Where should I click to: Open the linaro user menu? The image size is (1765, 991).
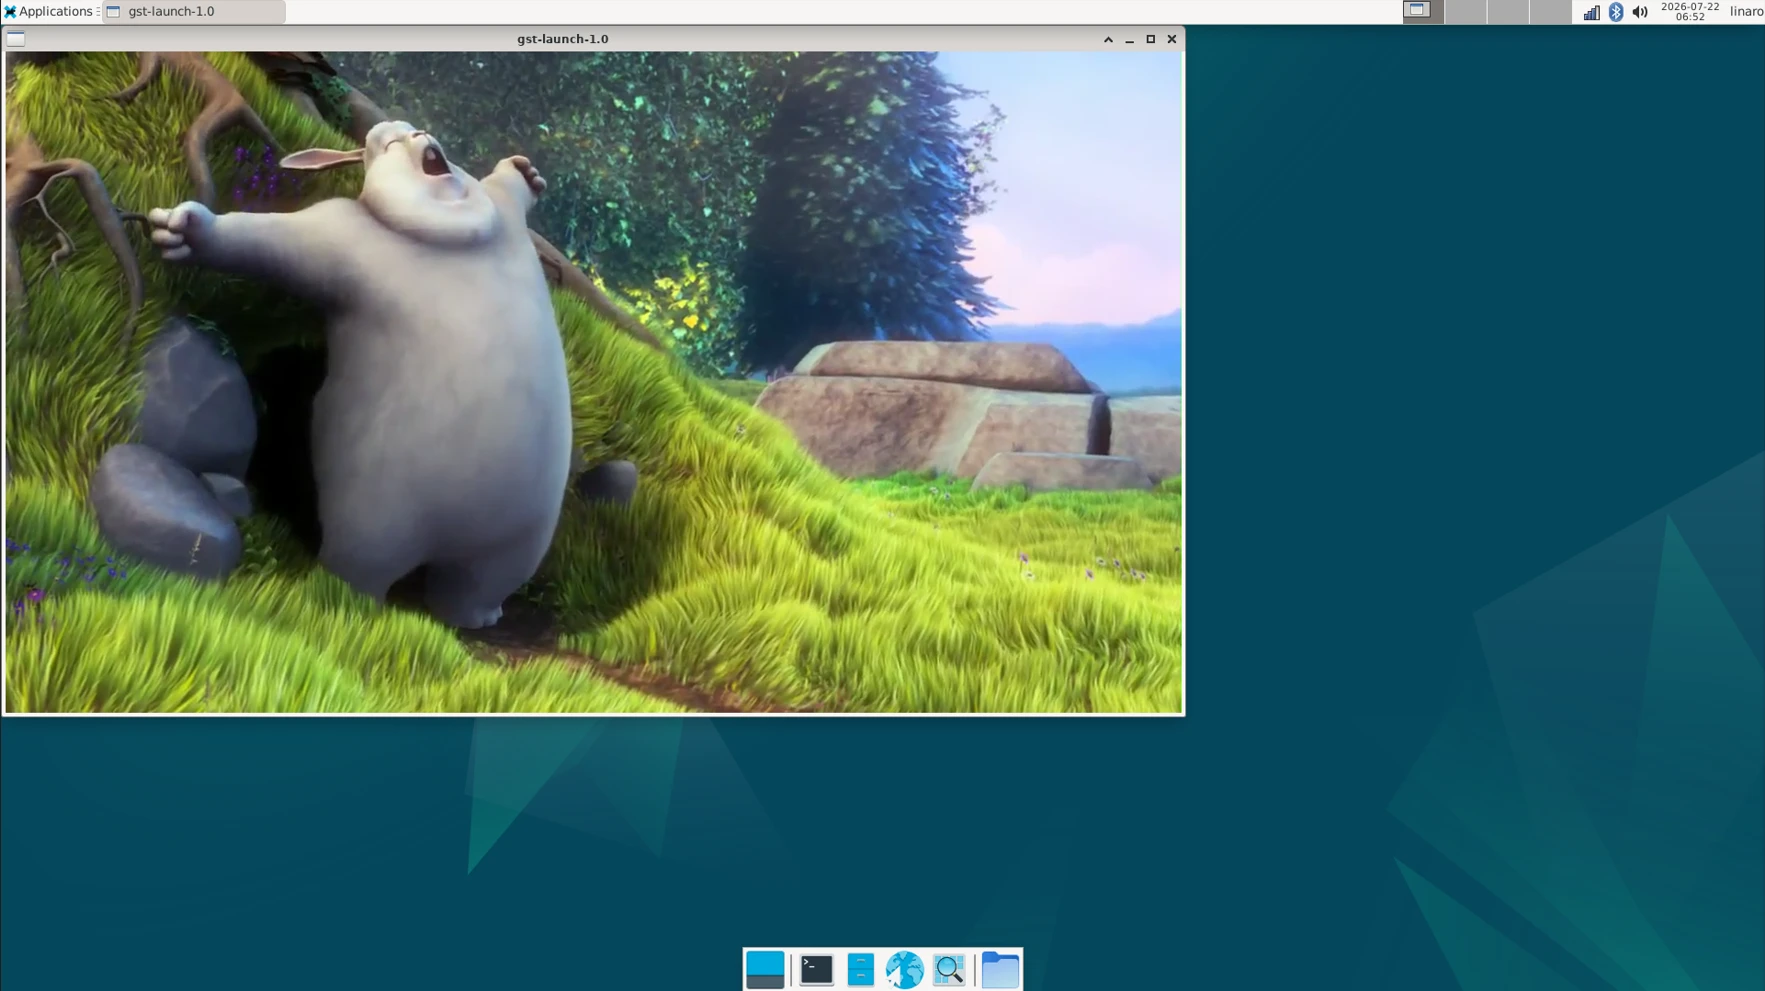1746,11
